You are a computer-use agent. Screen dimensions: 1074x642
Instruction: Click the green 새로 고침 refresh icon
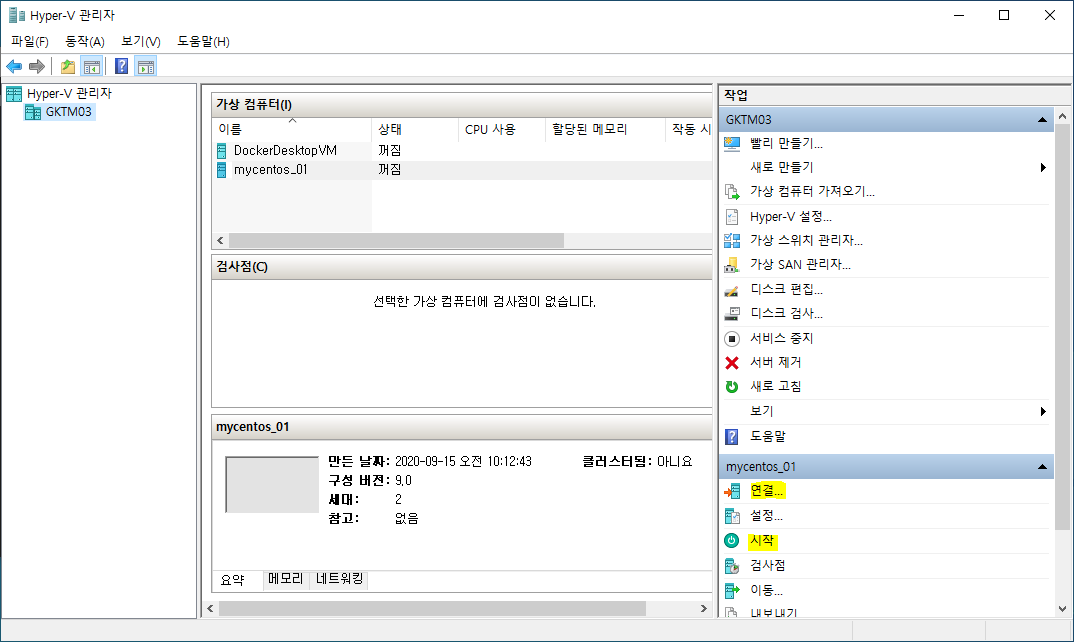(732, 386)
